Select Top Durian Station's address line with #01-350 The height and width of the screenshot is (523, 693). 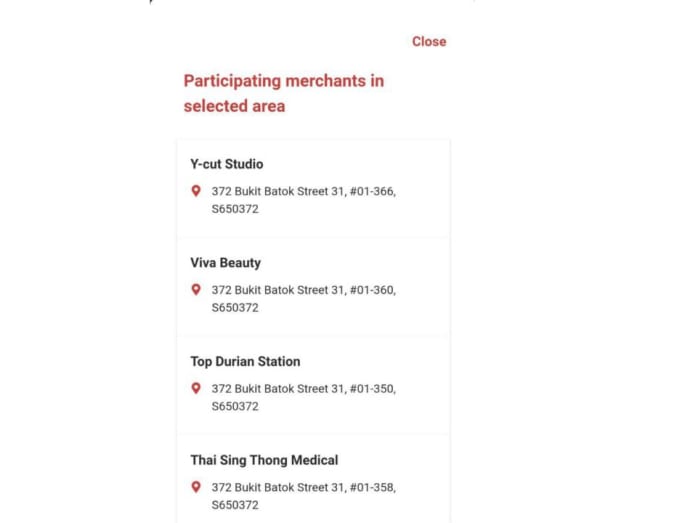point(303,389)
